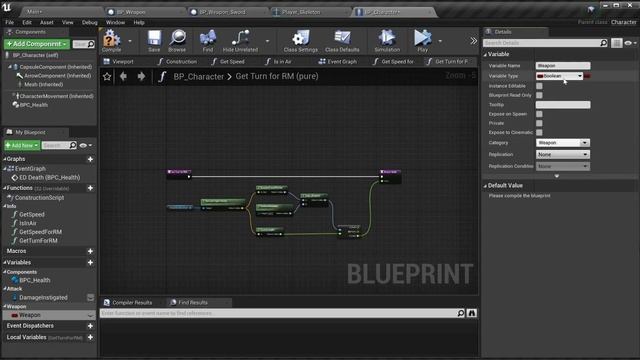This screenshot has height=360, width=640.
Task: Open the Hide Unrelated options arrow
Action: (x=267, y=41)
